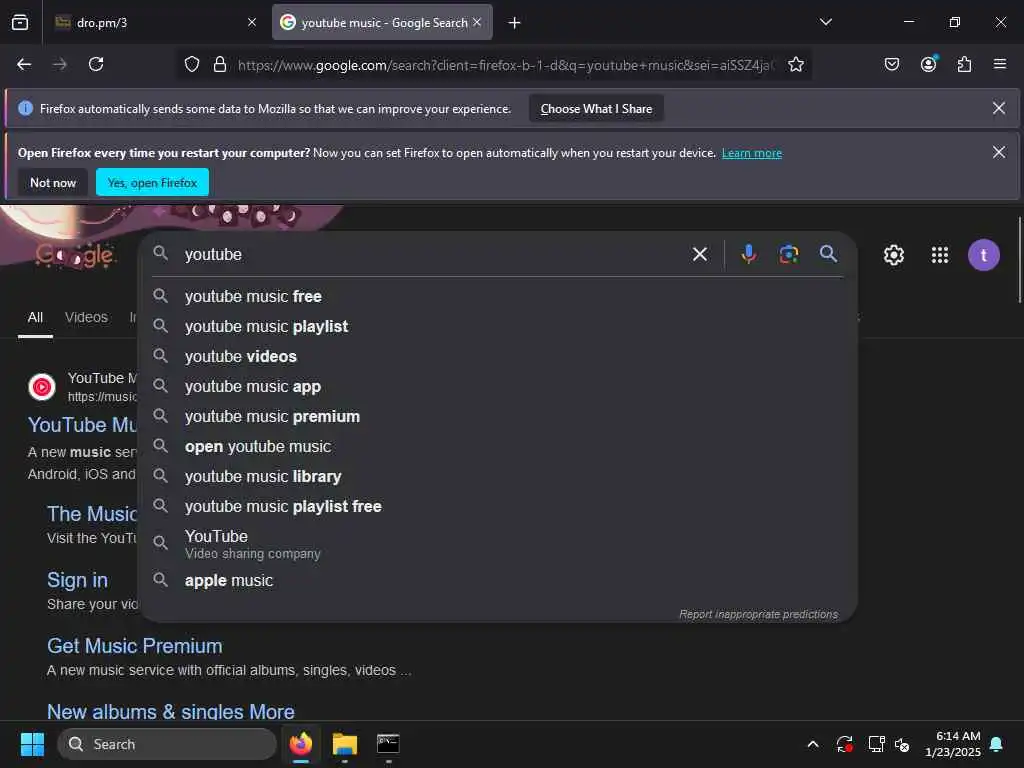
Task: Open Firefox application hamburger menu
Action: pos(999,64)
